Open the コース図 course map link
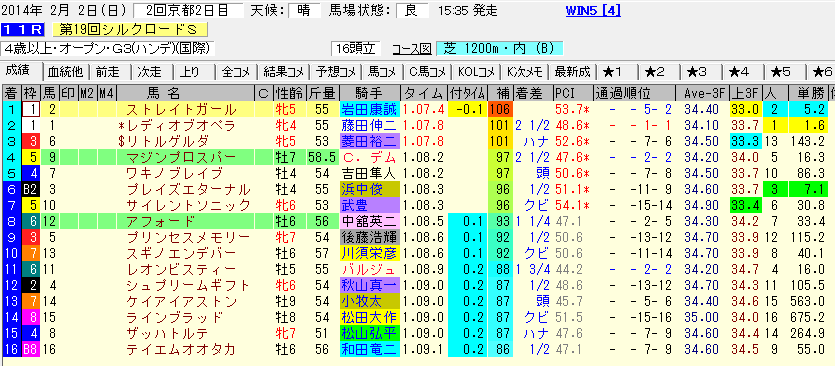The width and height of the screenshot is (835, 366). pos(411,48)
